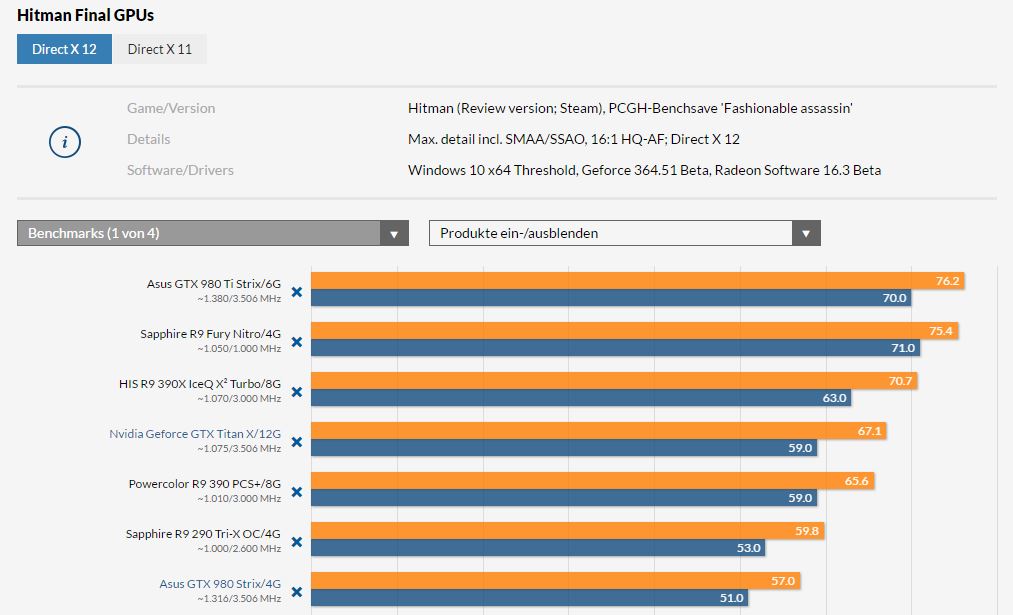1013x615 pixels.
Task: Remove Nvidia Geforce GTX Titan X/12G with X icon
Action: click(297, 442)
